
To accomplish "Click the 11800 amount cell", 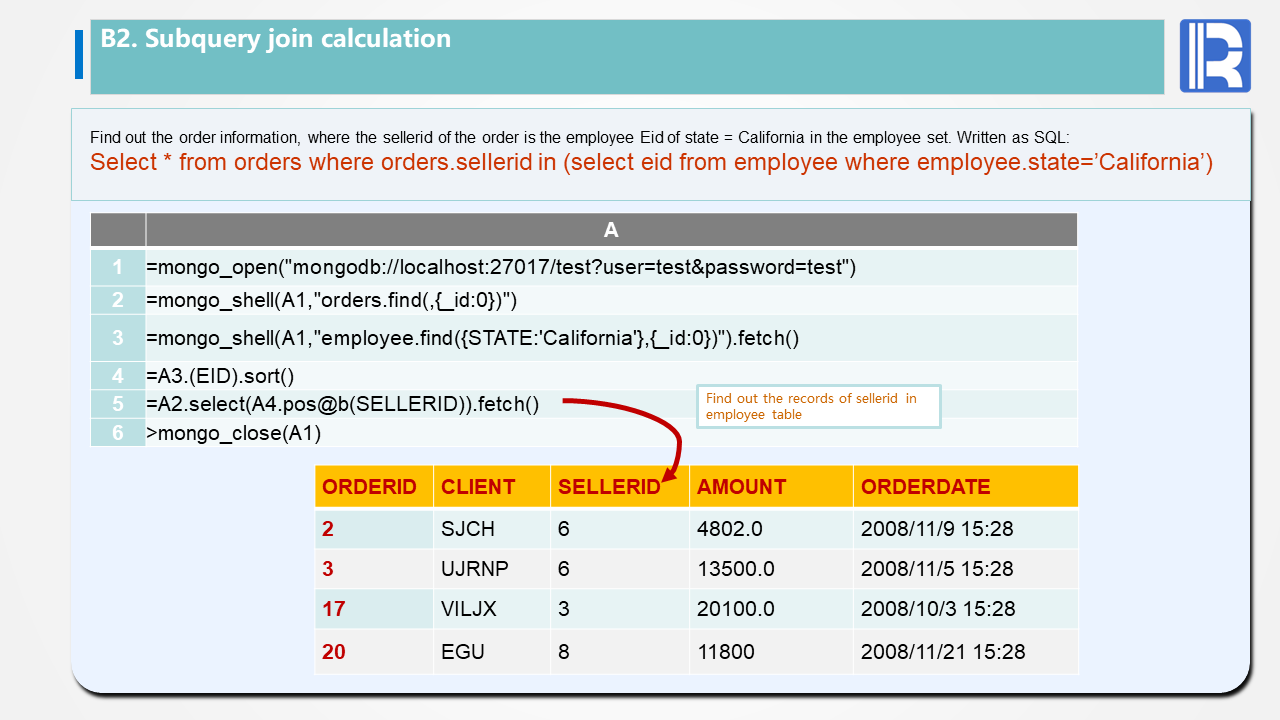I will [x=725, y=652].
